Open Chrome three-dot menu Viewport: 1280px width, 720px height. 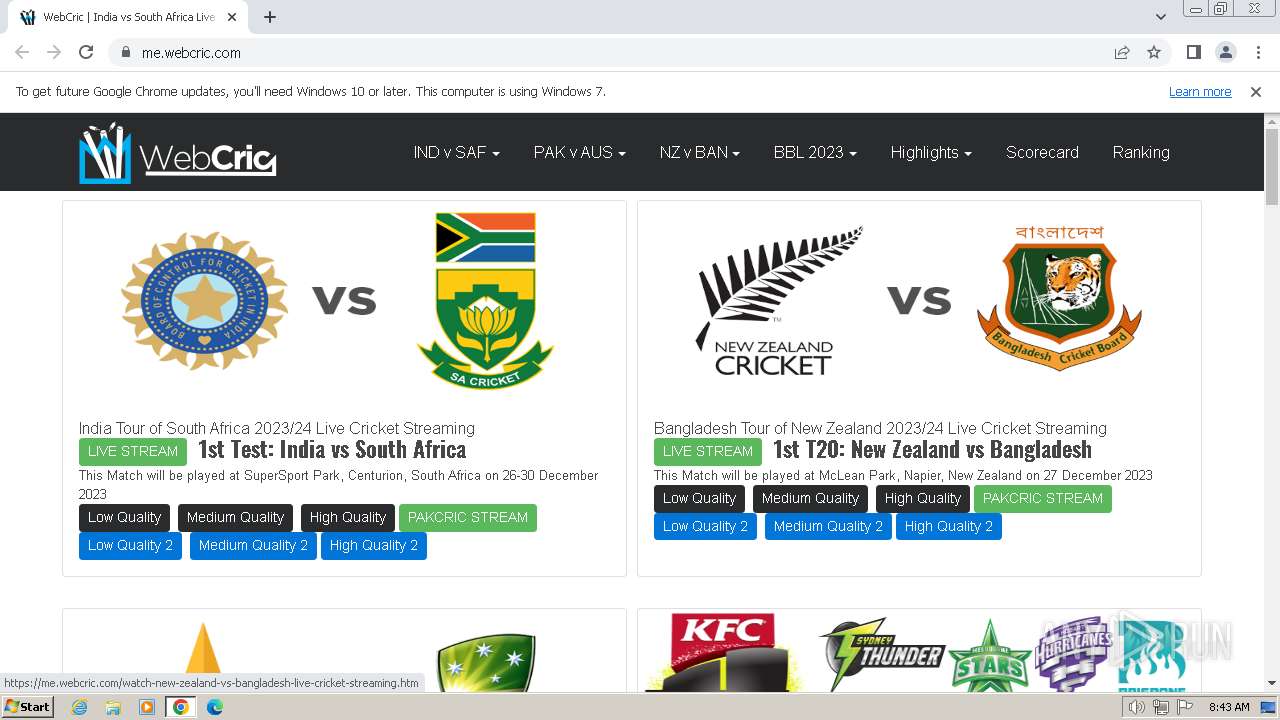(1258, 53)
